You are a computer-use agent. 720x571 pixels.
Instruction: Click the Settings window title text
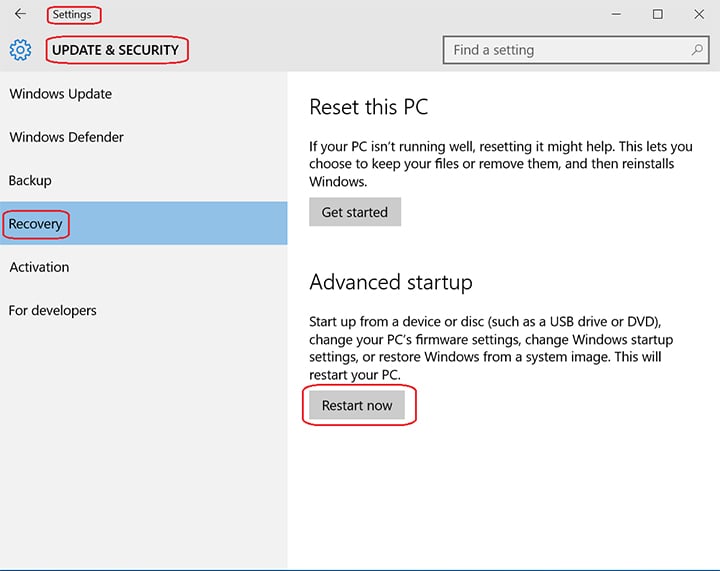(72, 14)
